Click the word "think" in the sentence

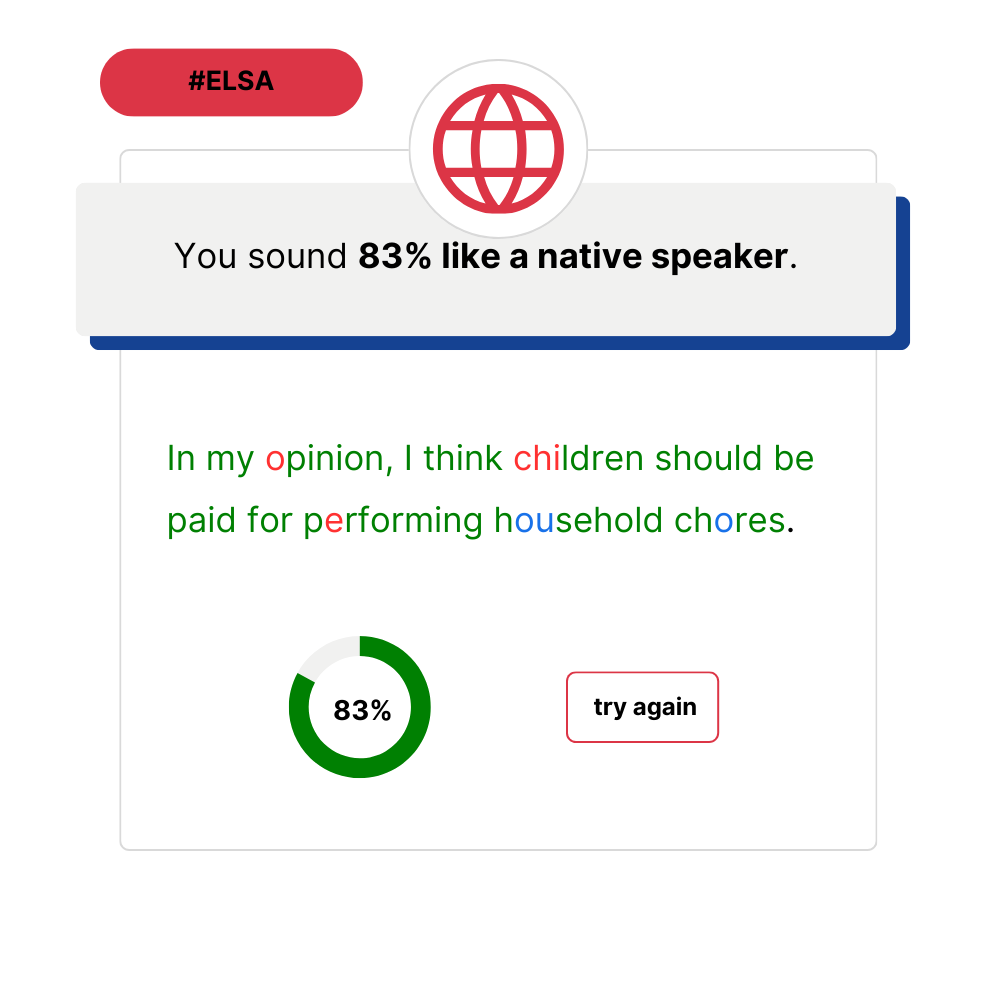[x=463, y=459]
